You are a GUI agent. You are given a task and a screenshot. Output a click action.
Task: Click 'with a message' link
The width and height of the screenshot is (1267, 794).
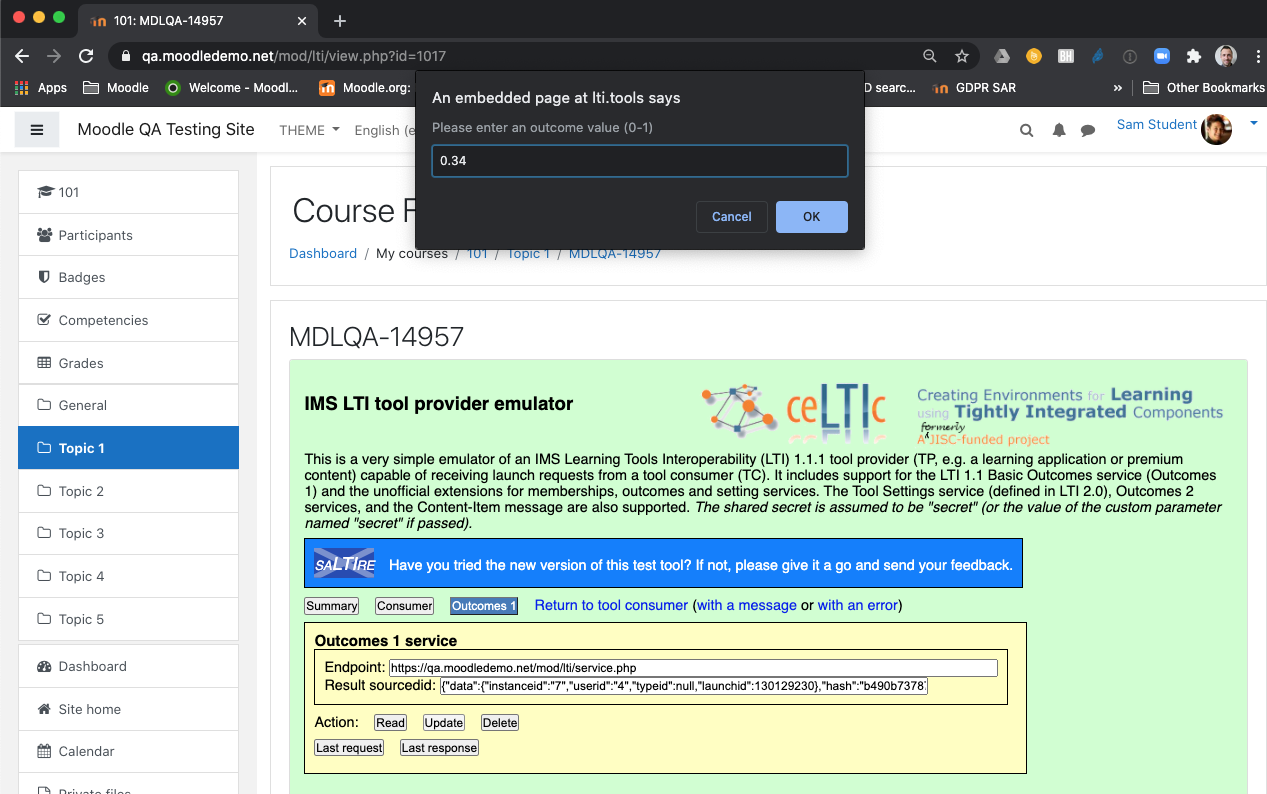(x=747, y=605)
